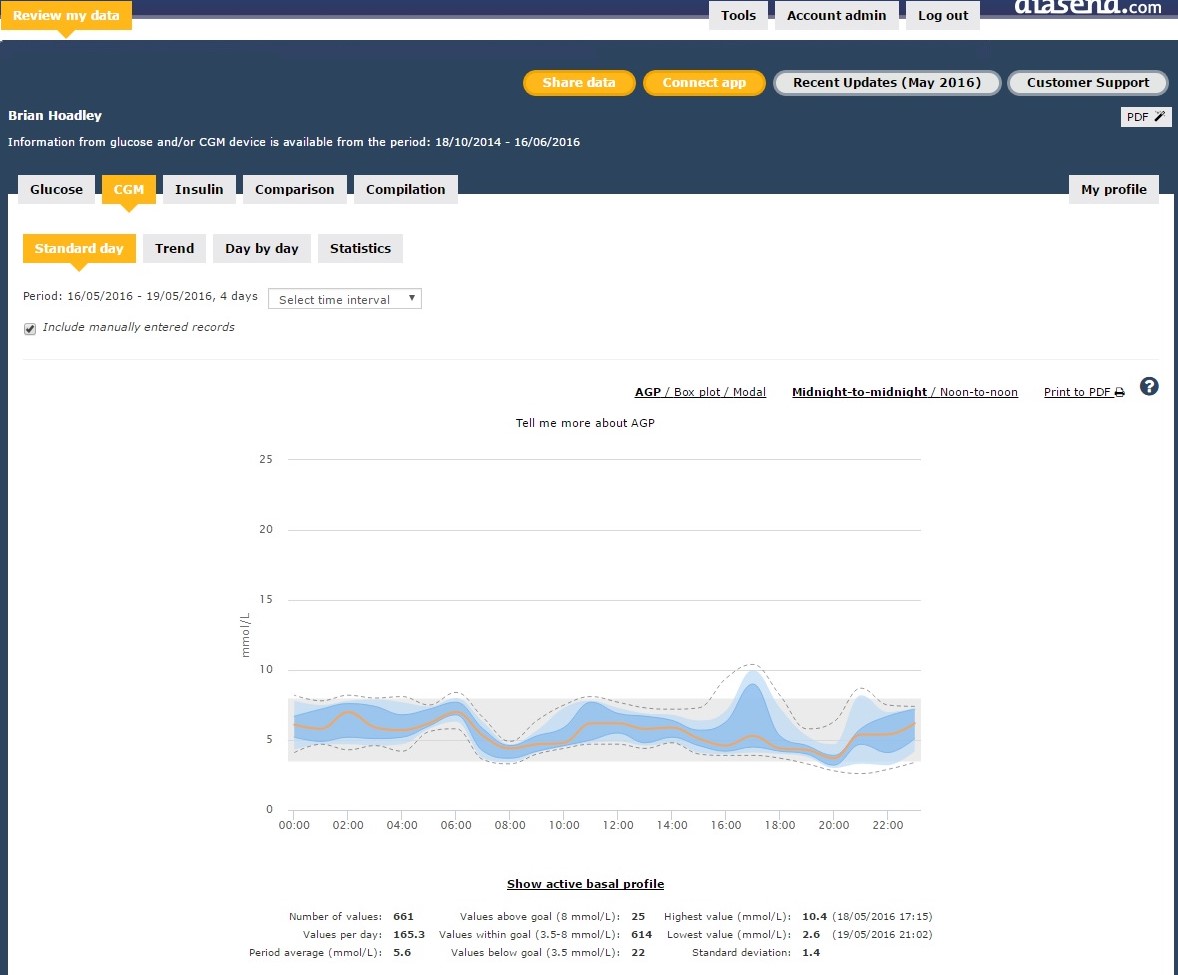This screenshot has height=975, width=1178.
Task: Open Tell me more about AGP
Action: click(x=585, y=423)
